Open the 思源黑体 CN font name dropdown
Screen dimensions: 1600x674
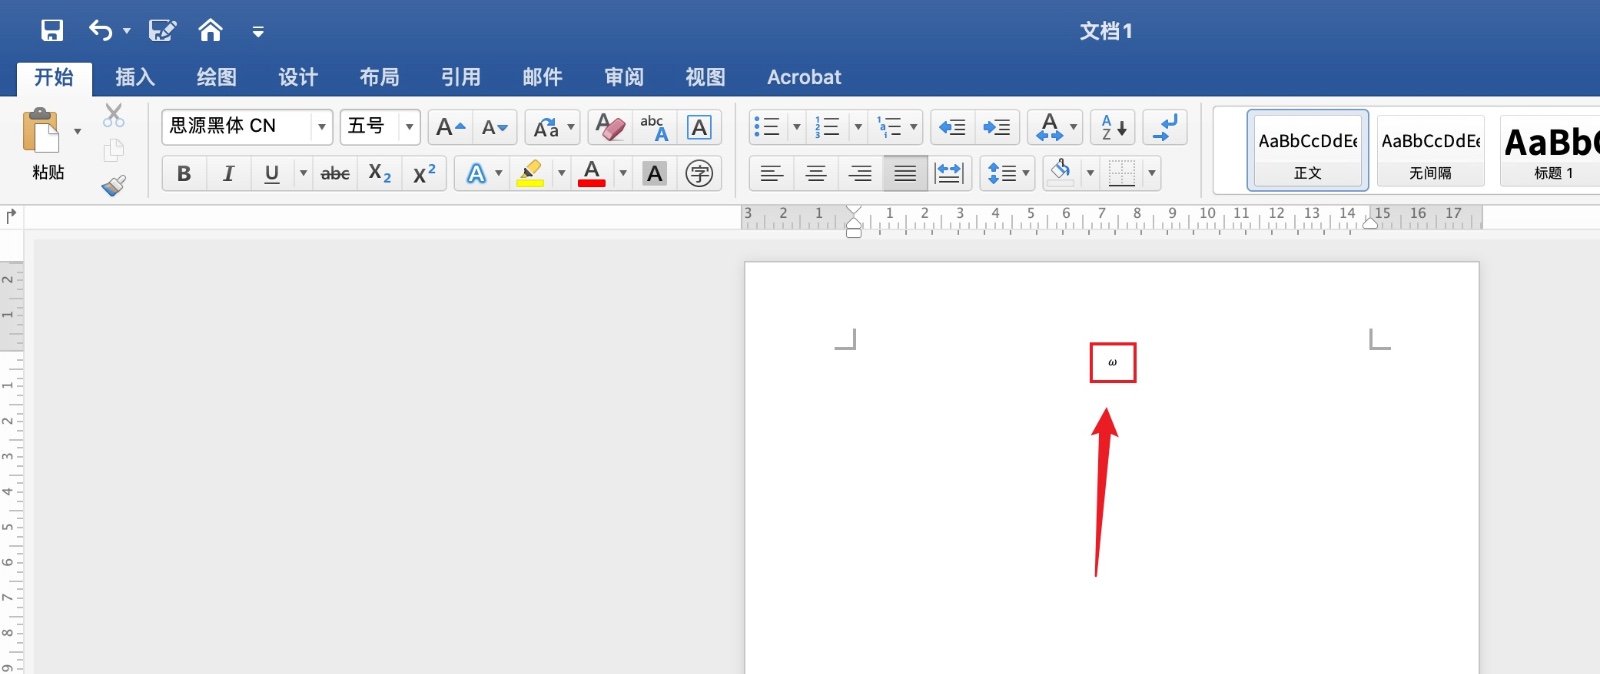(x=322, y=127)
